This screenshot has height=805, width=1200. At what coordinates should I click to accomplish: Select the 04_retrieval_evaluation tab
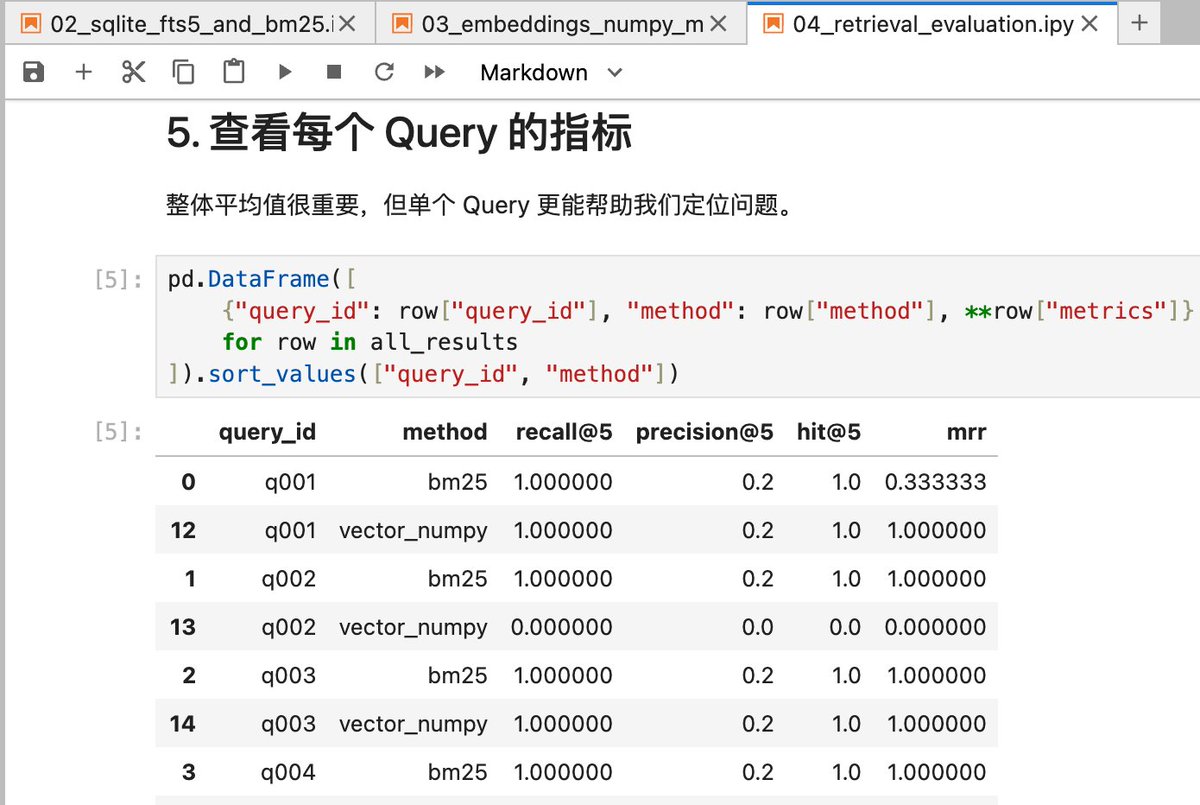(932, 24)
